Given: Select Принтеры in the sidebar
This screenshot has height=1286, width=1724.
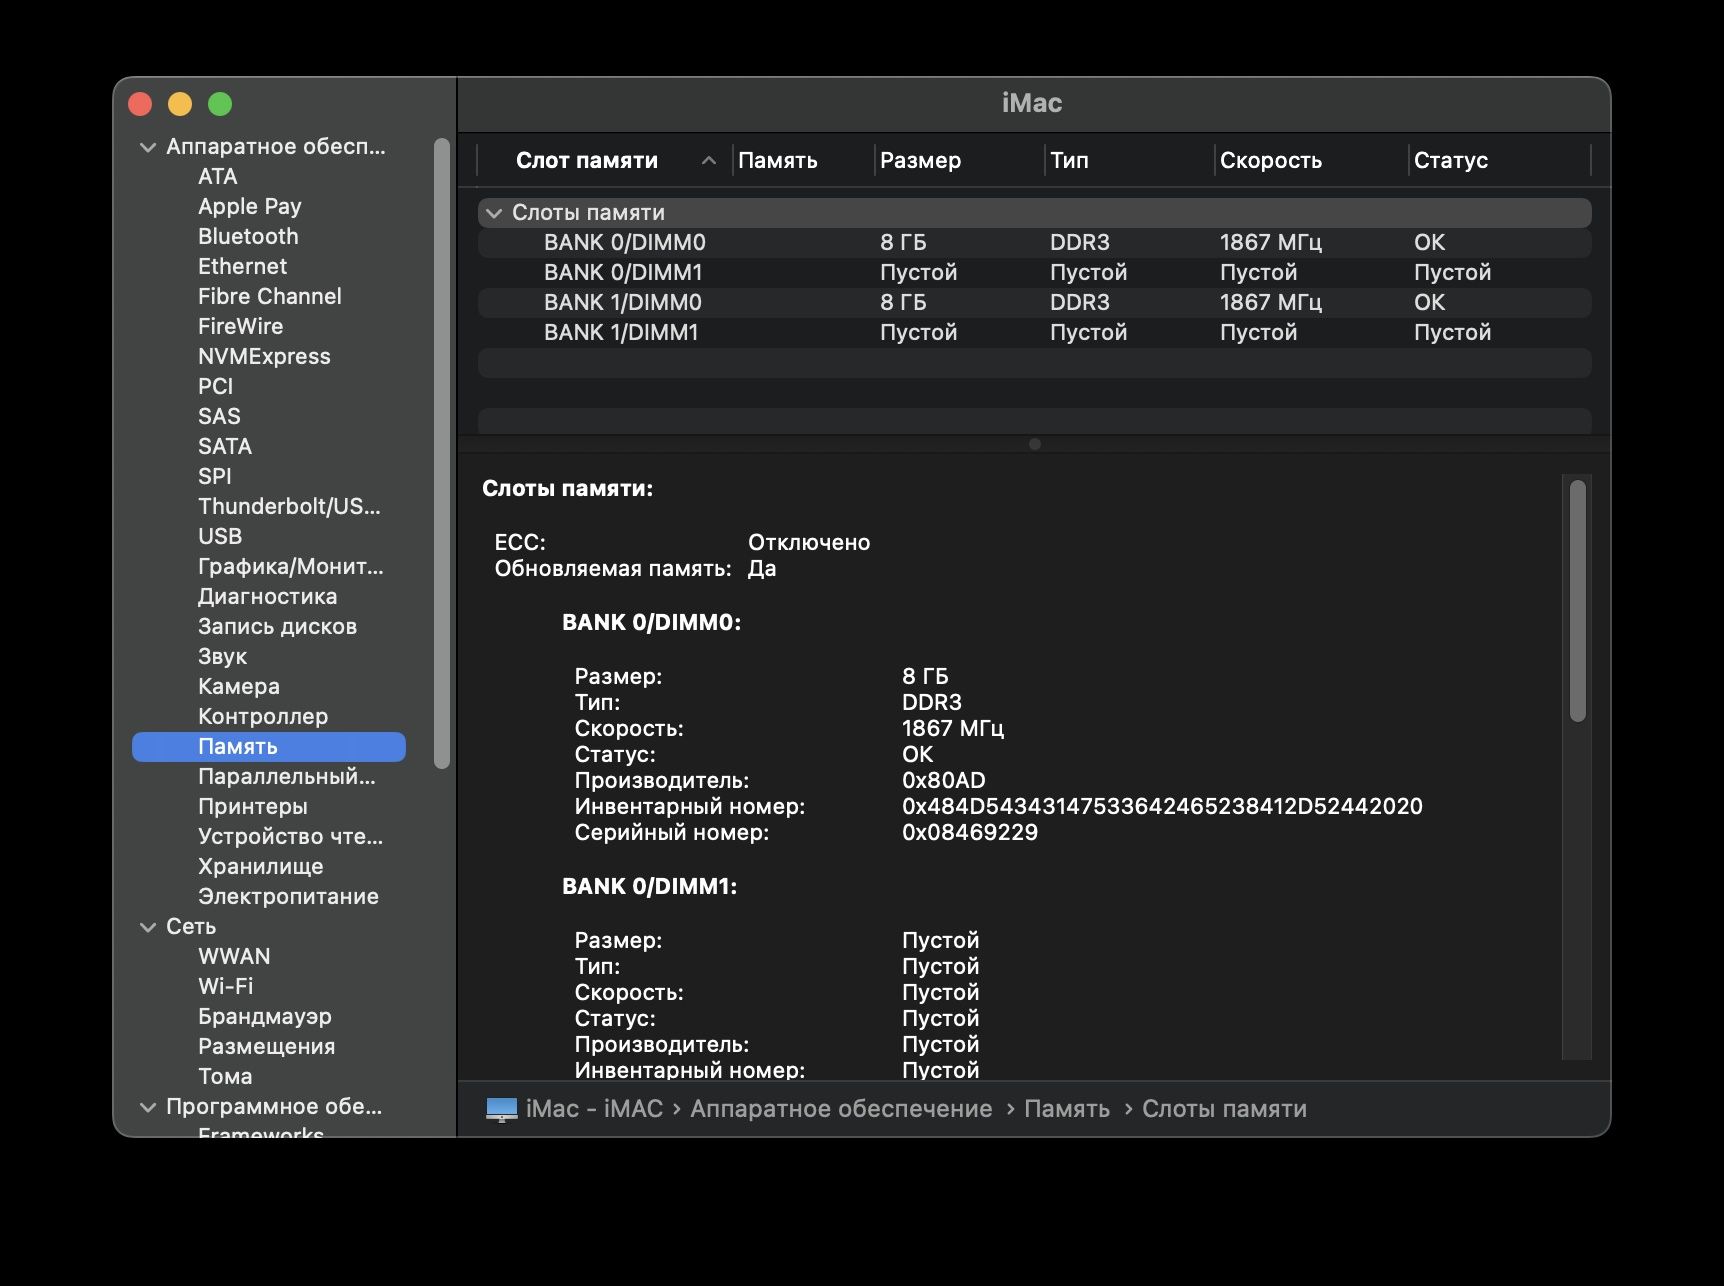Looking at the screenshot, I should pyautogui.click(x=253, y=807).
